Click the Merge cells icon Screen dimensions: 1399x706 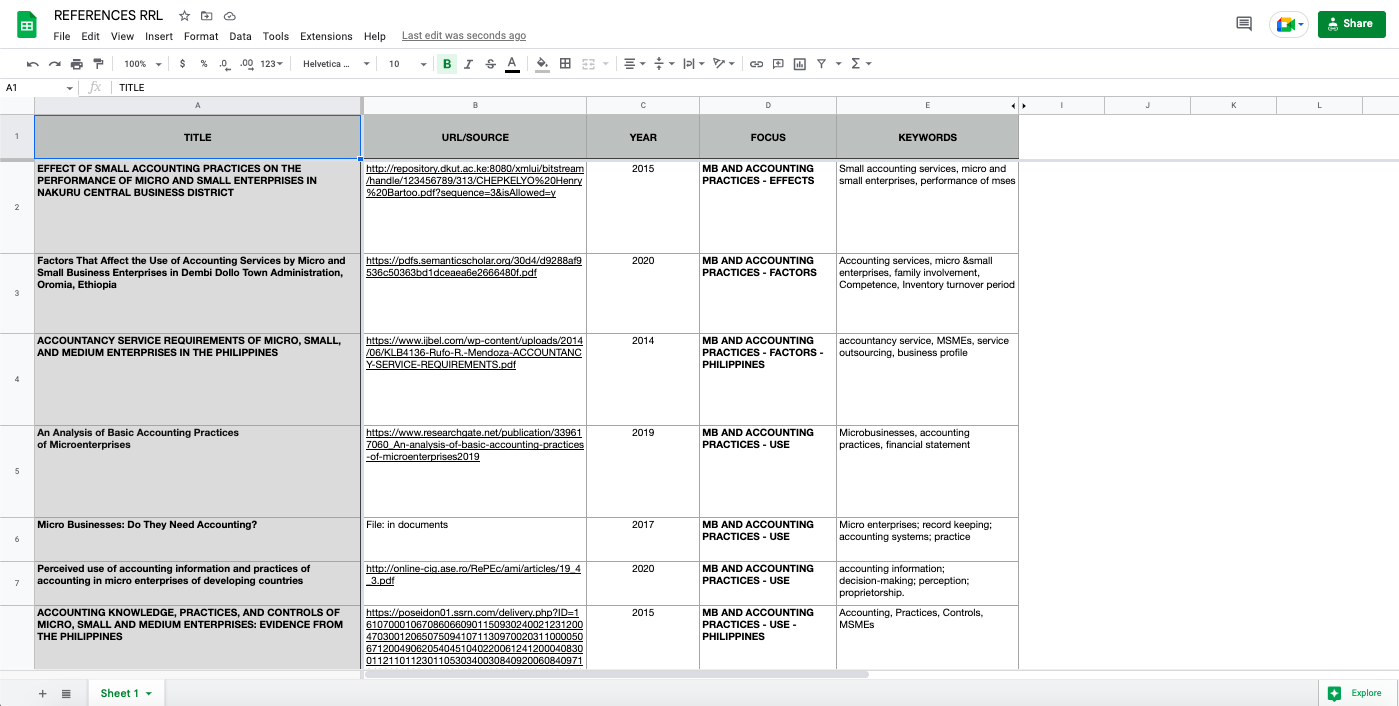point(589,64)
